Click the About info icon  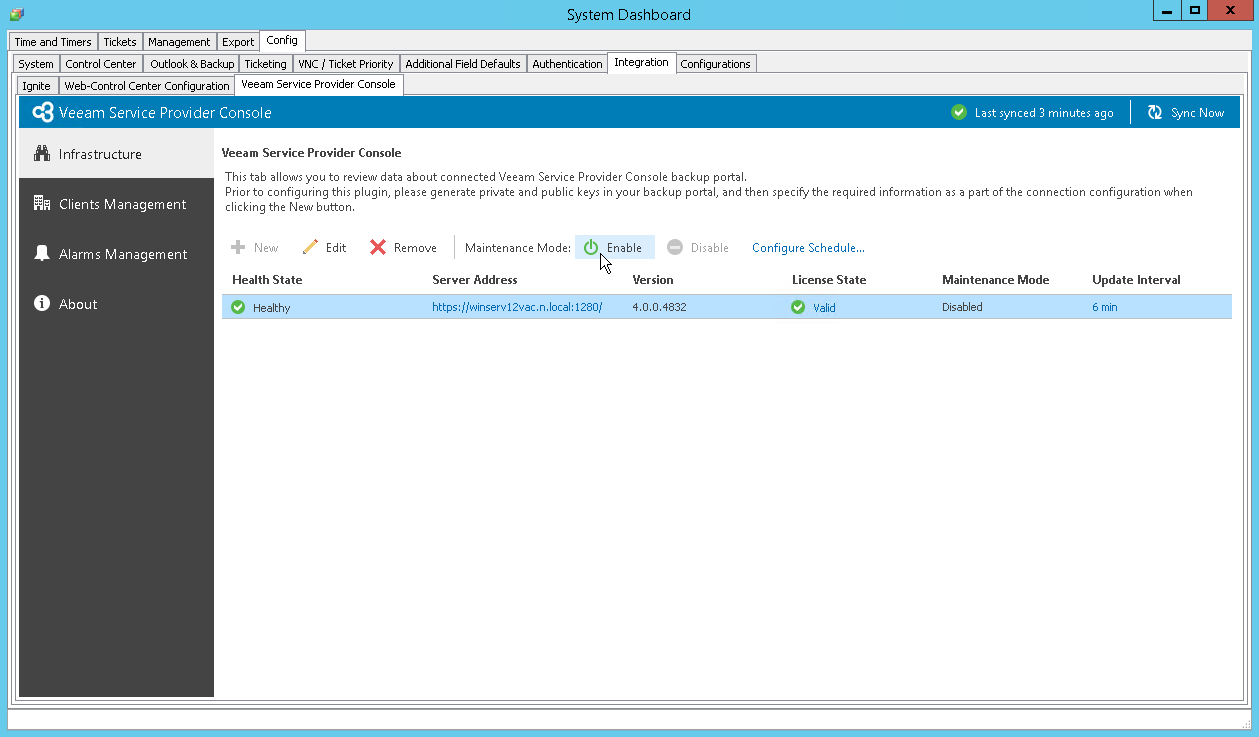pyautogui.click(x=42, y=304)
